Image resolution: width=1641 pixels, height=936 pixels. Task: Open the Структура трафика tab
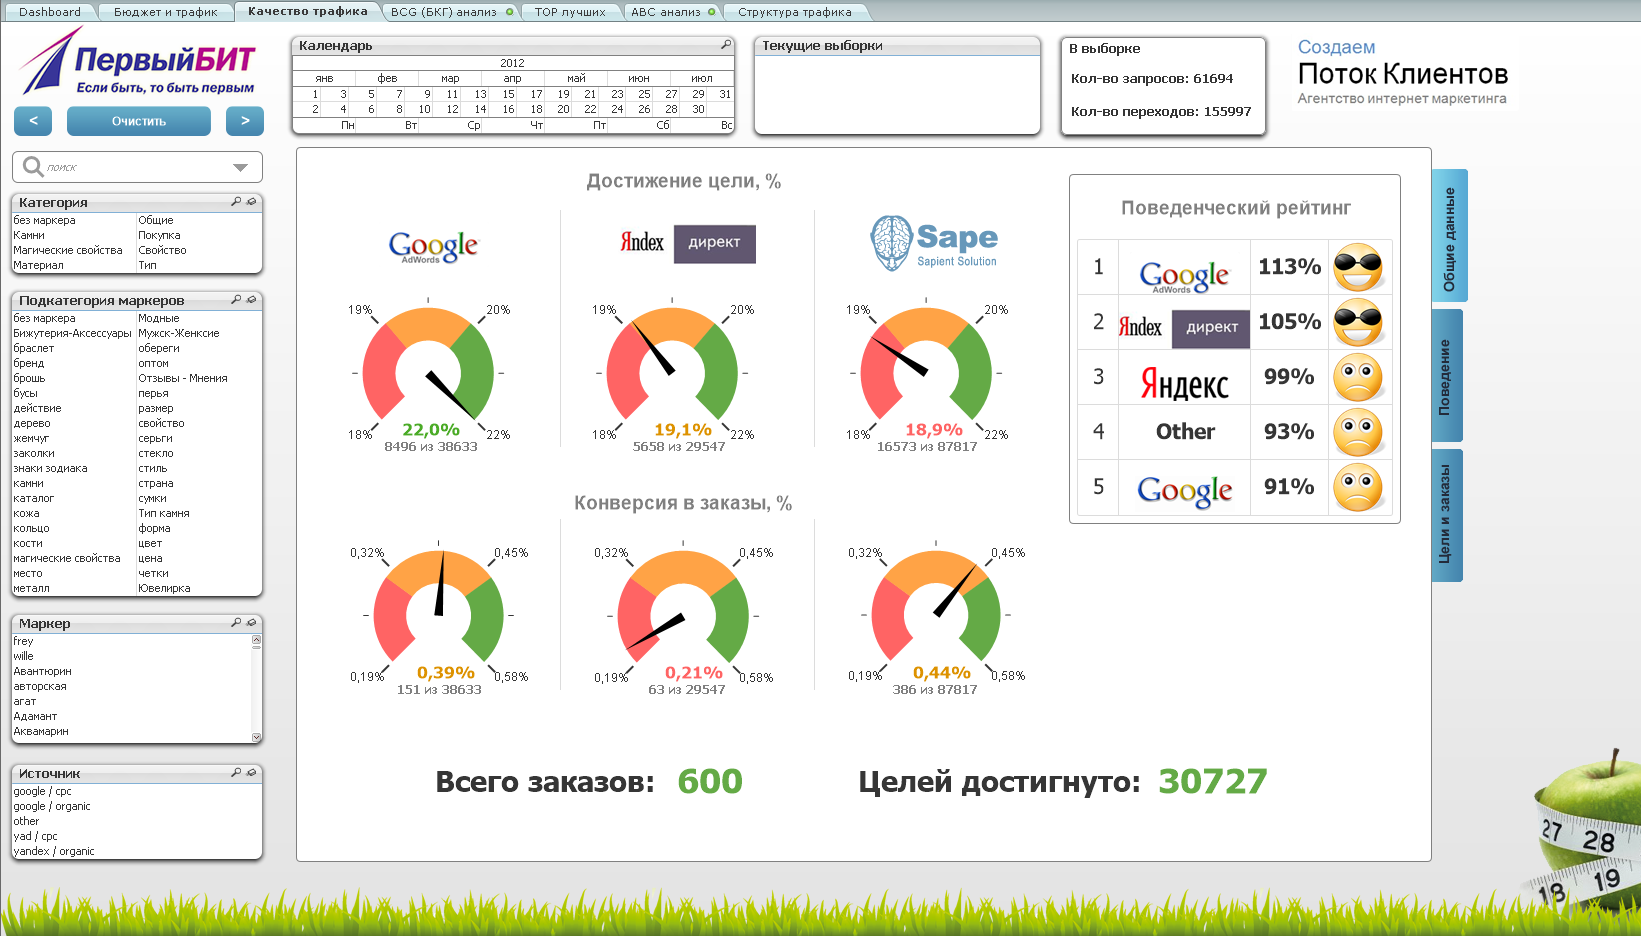(795, 12)
